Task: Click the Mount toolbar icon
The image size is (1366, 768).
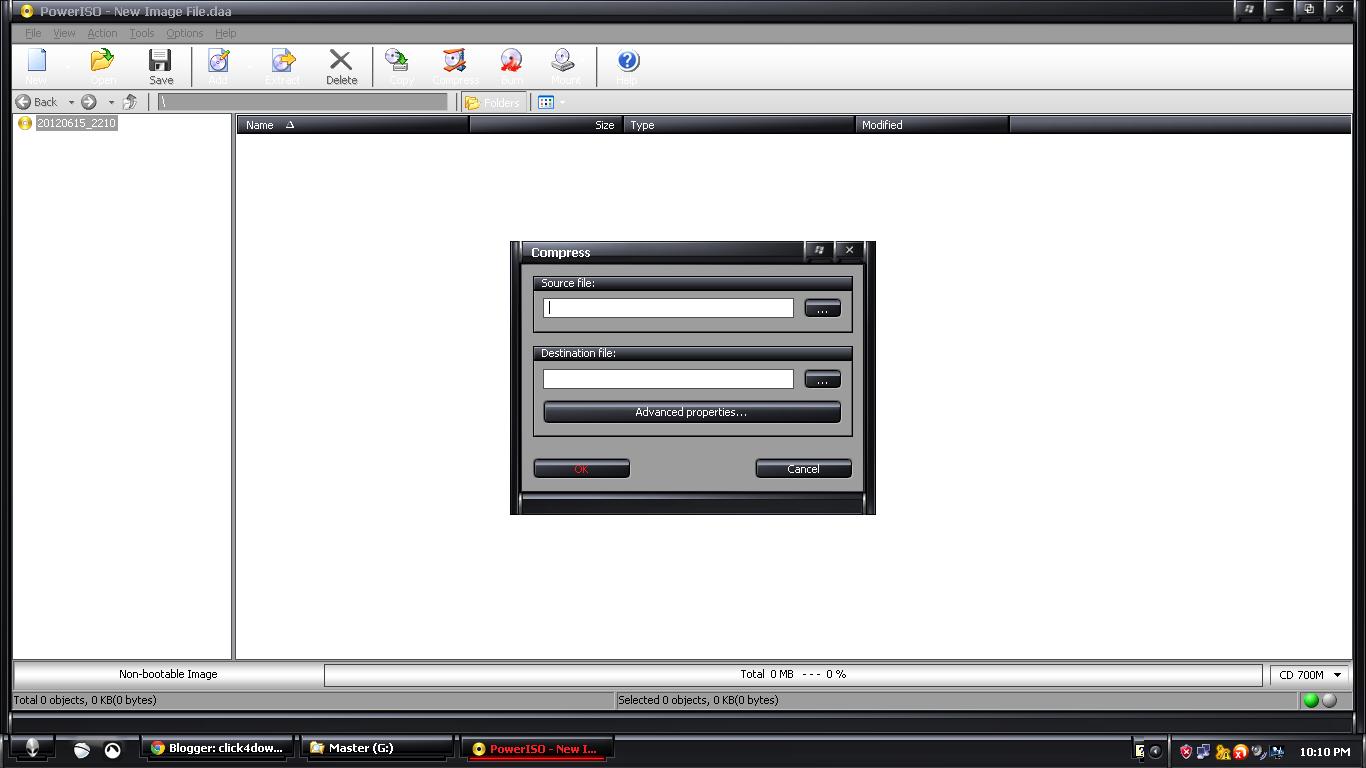Action: [x=565, y=67]
